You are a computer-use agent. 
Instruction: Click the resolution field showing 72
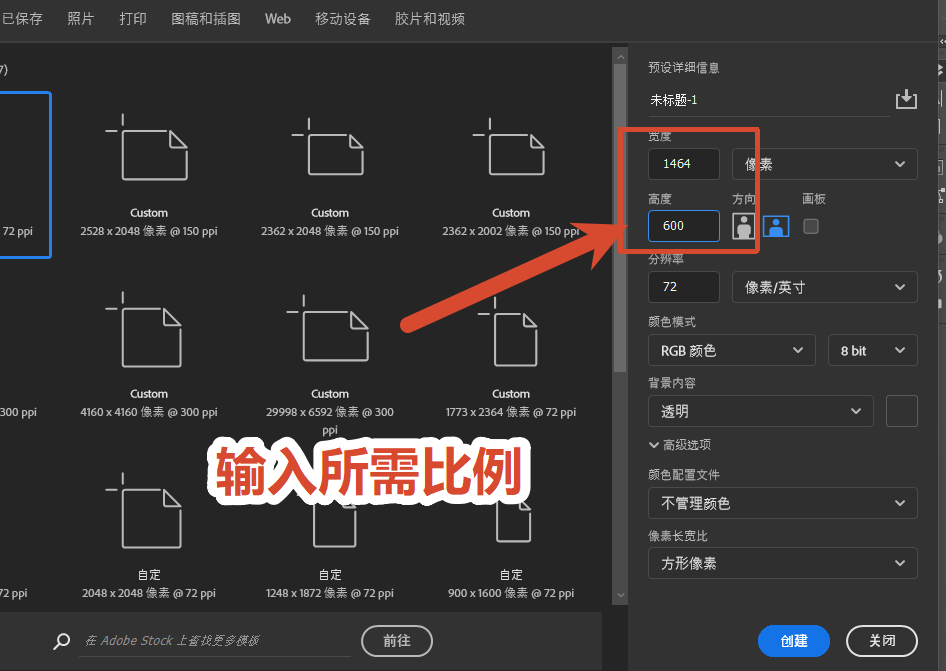click(684, 287)
